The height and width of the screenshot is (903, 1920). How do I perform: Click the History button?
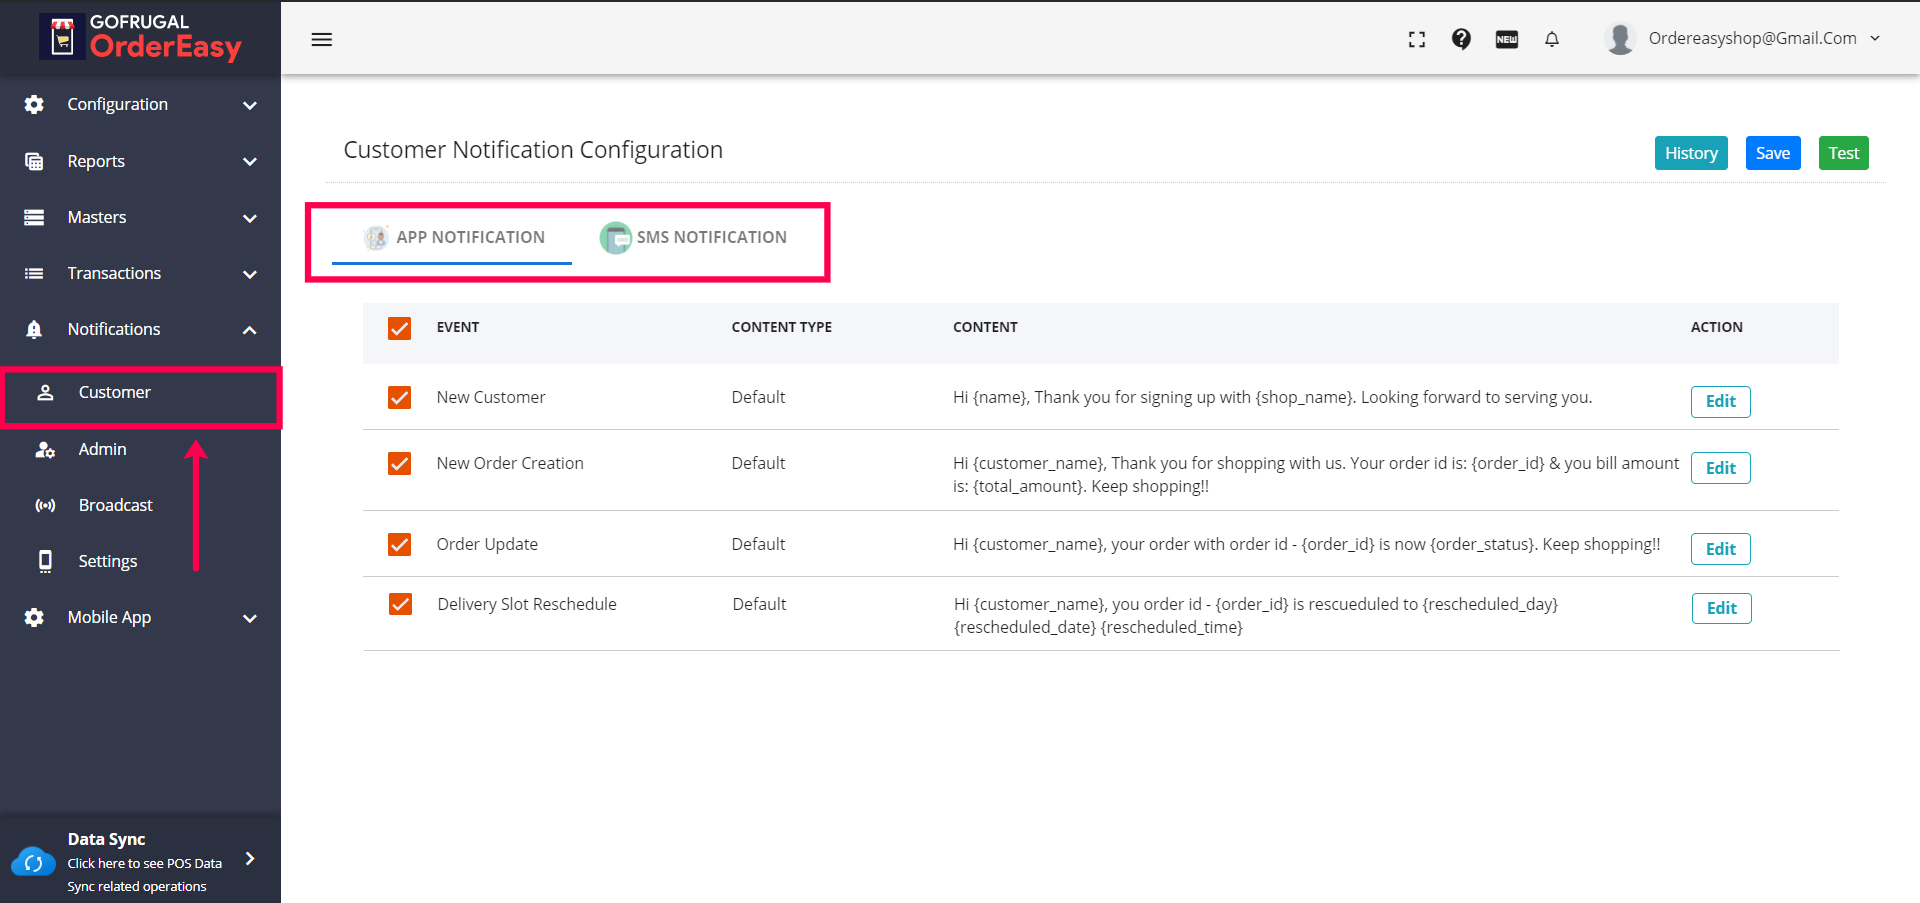tap(1690, 153)
